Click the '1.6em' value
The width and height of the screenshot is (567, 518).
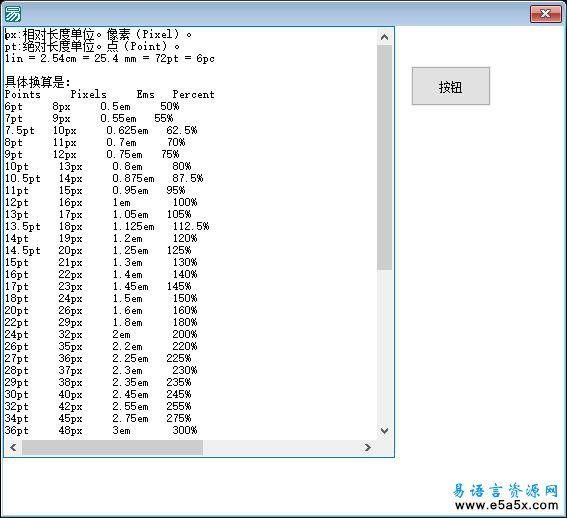(x=127, y=310)
